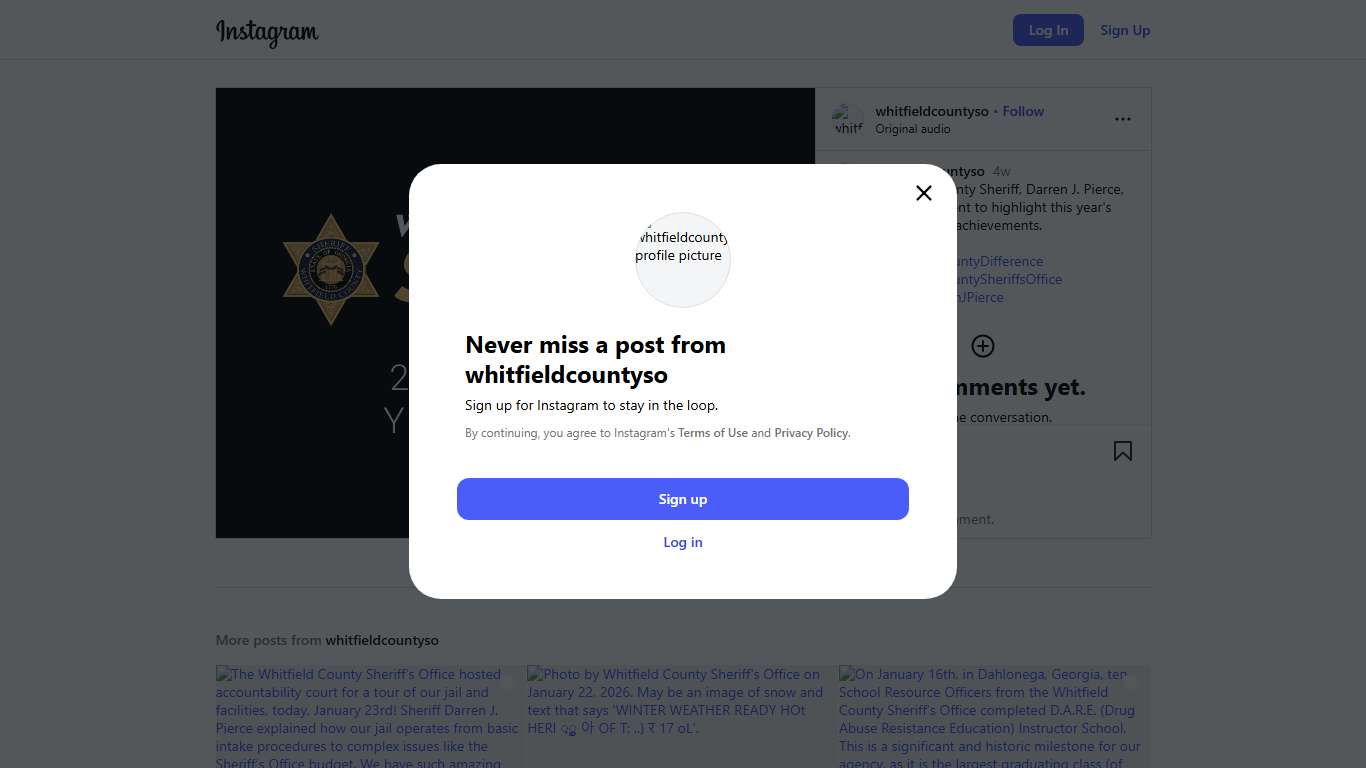
Task: Open the Privacy Policy link
Action: tap(811, 433)
